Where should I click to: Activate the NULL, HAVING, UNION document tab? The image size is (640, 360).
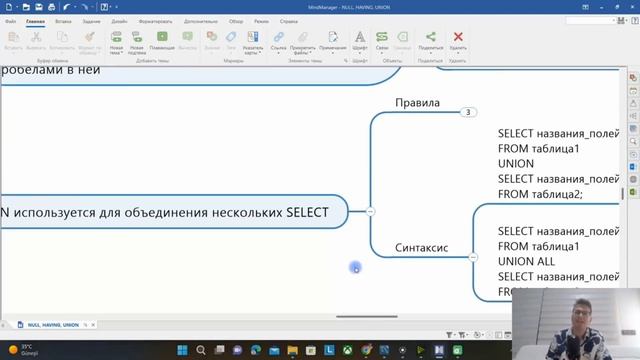(x=53, y=325)
